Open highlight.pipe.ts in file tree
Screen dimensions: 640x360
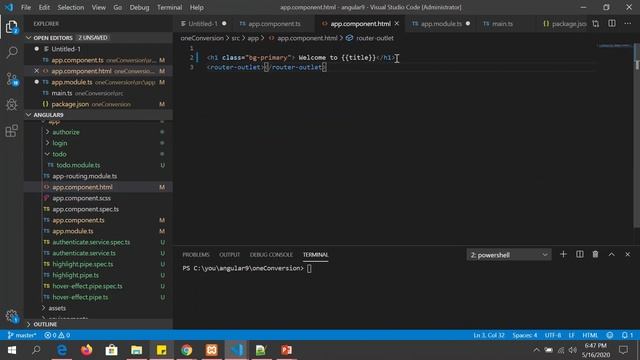pos(76,276)
